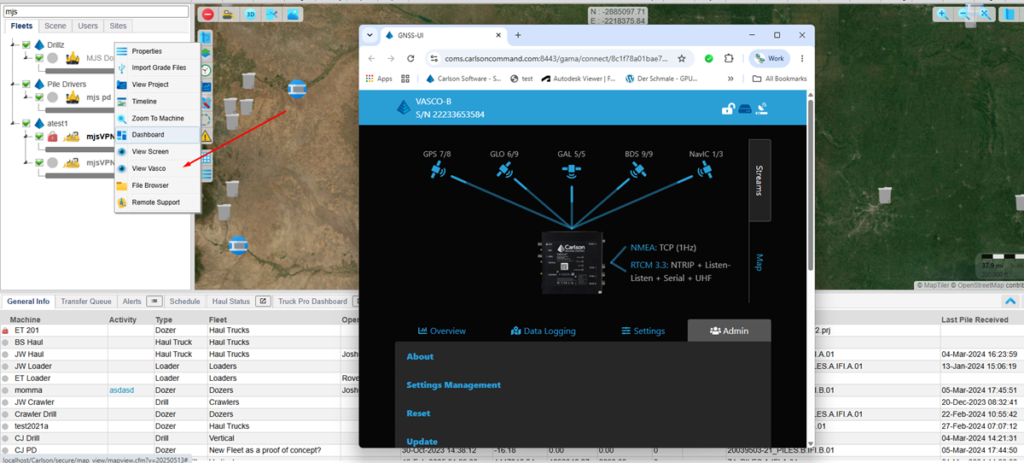Click the receiver device icon in VASCO-B header
This screenshot has height=463, width=1024.
745,109
